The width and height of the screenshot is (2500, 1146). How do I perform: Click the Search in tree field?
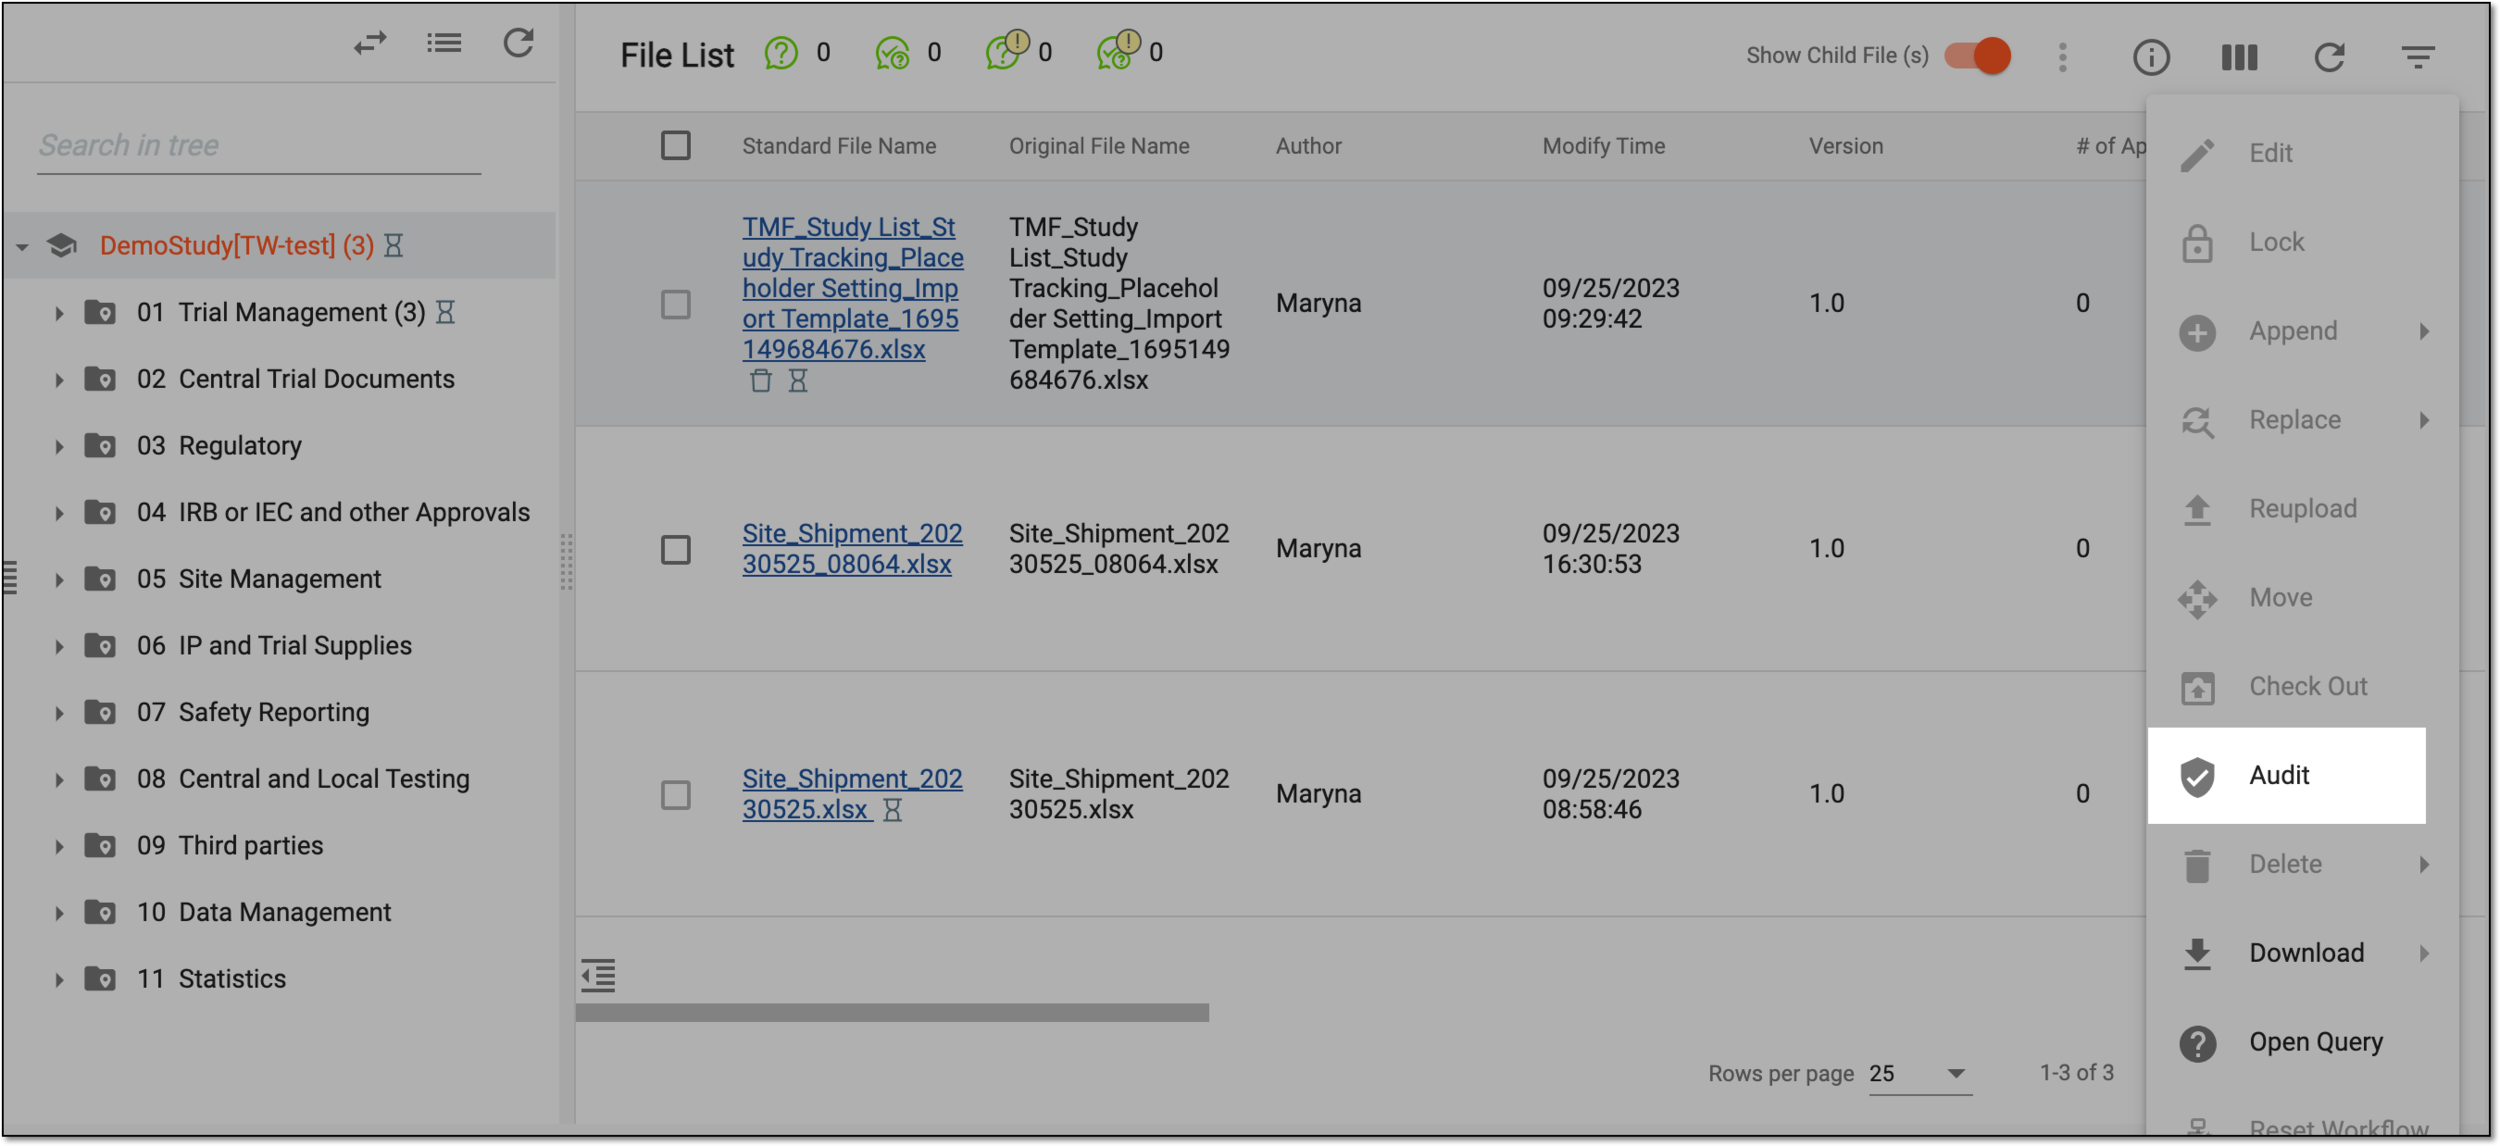pyautogui.click(x=259, y=146)
